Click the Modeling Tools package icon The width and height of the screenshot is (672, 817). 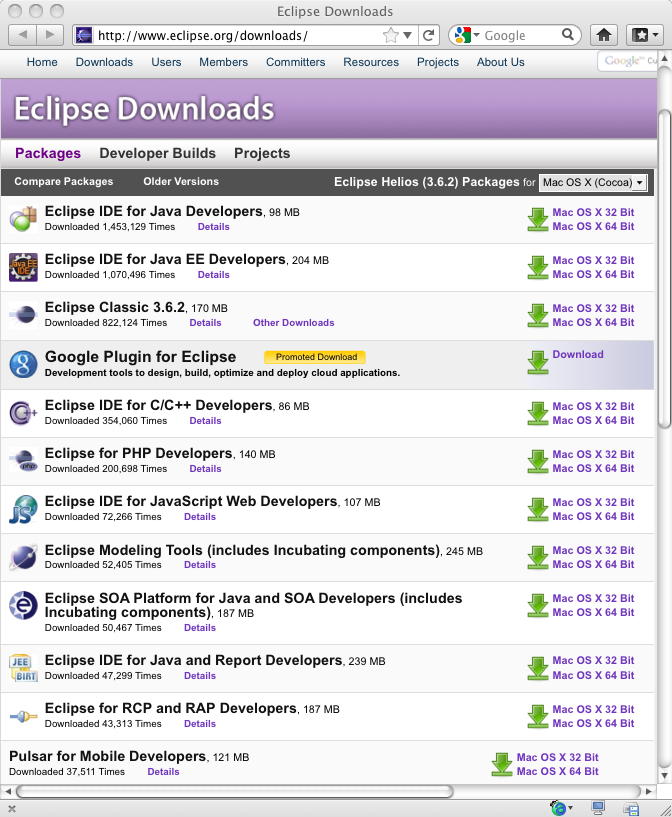tap(23, 557)
